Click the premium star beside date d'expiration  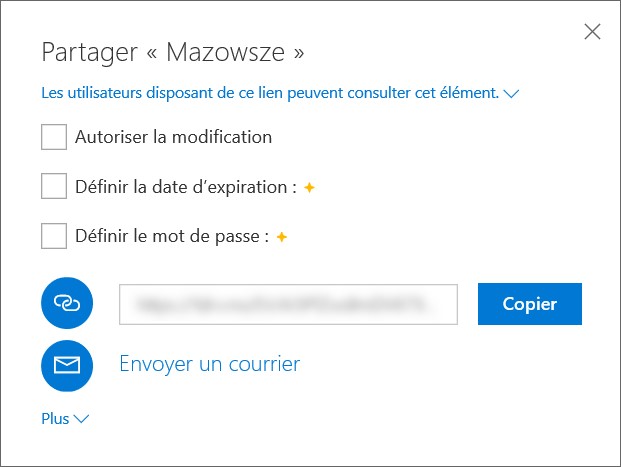tap(309, 187)
